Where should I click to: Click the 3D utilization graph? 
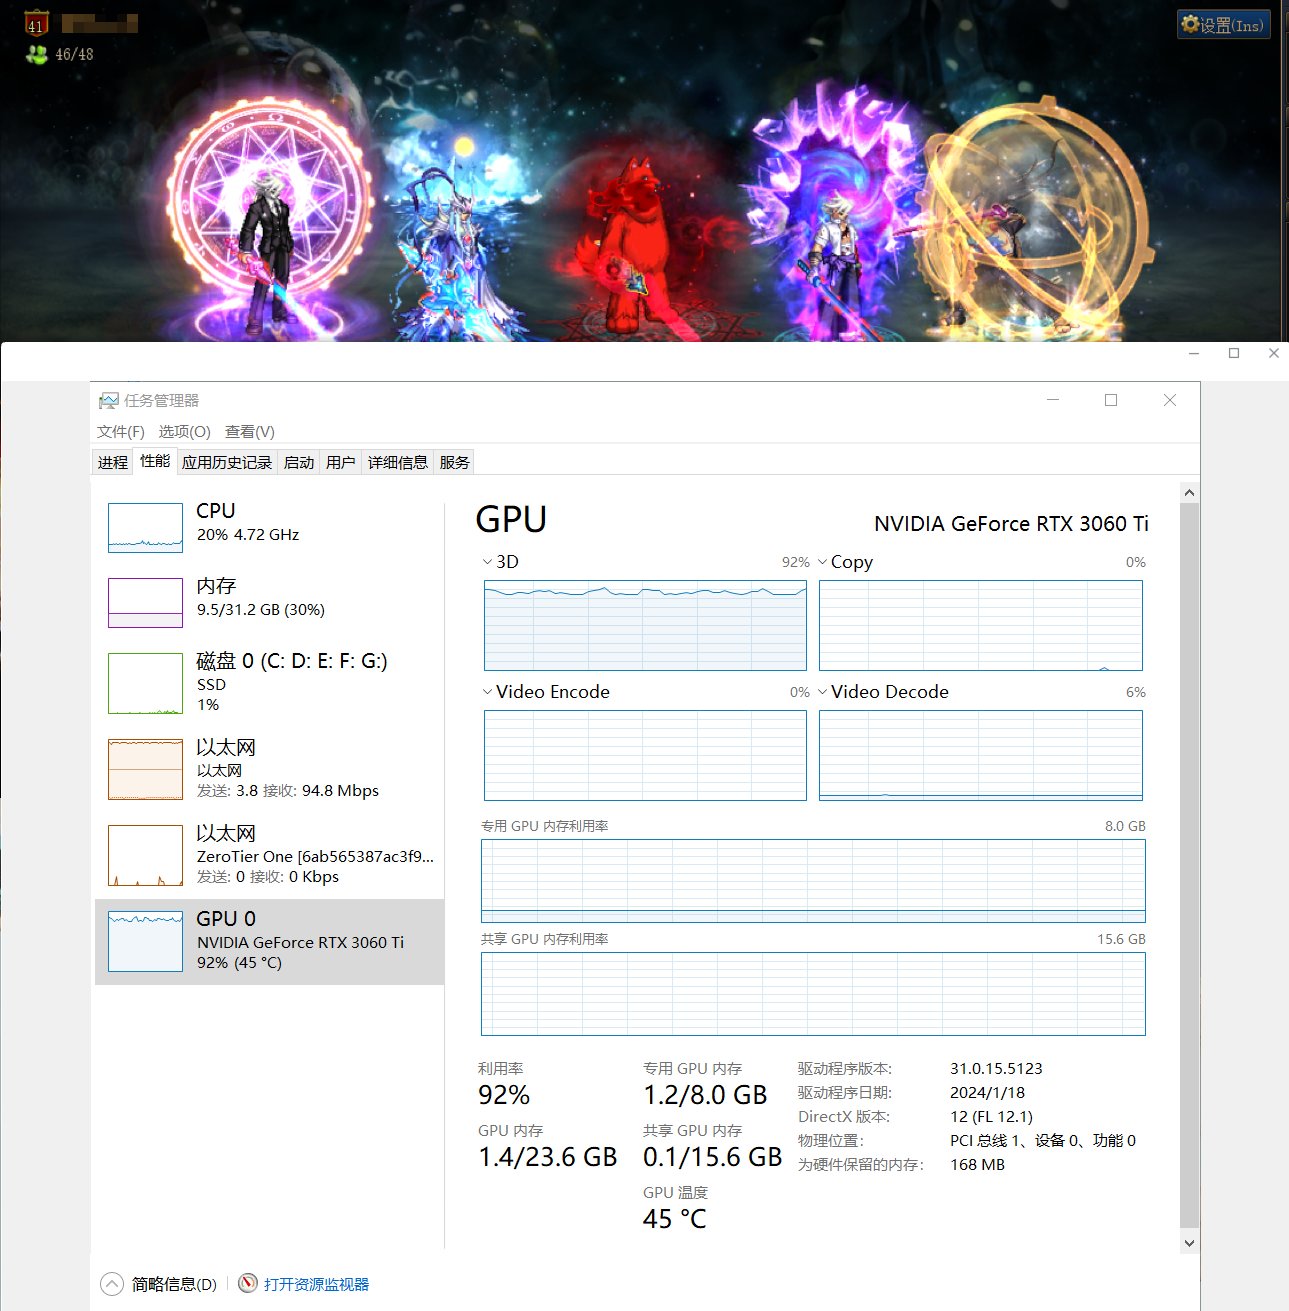645,625
